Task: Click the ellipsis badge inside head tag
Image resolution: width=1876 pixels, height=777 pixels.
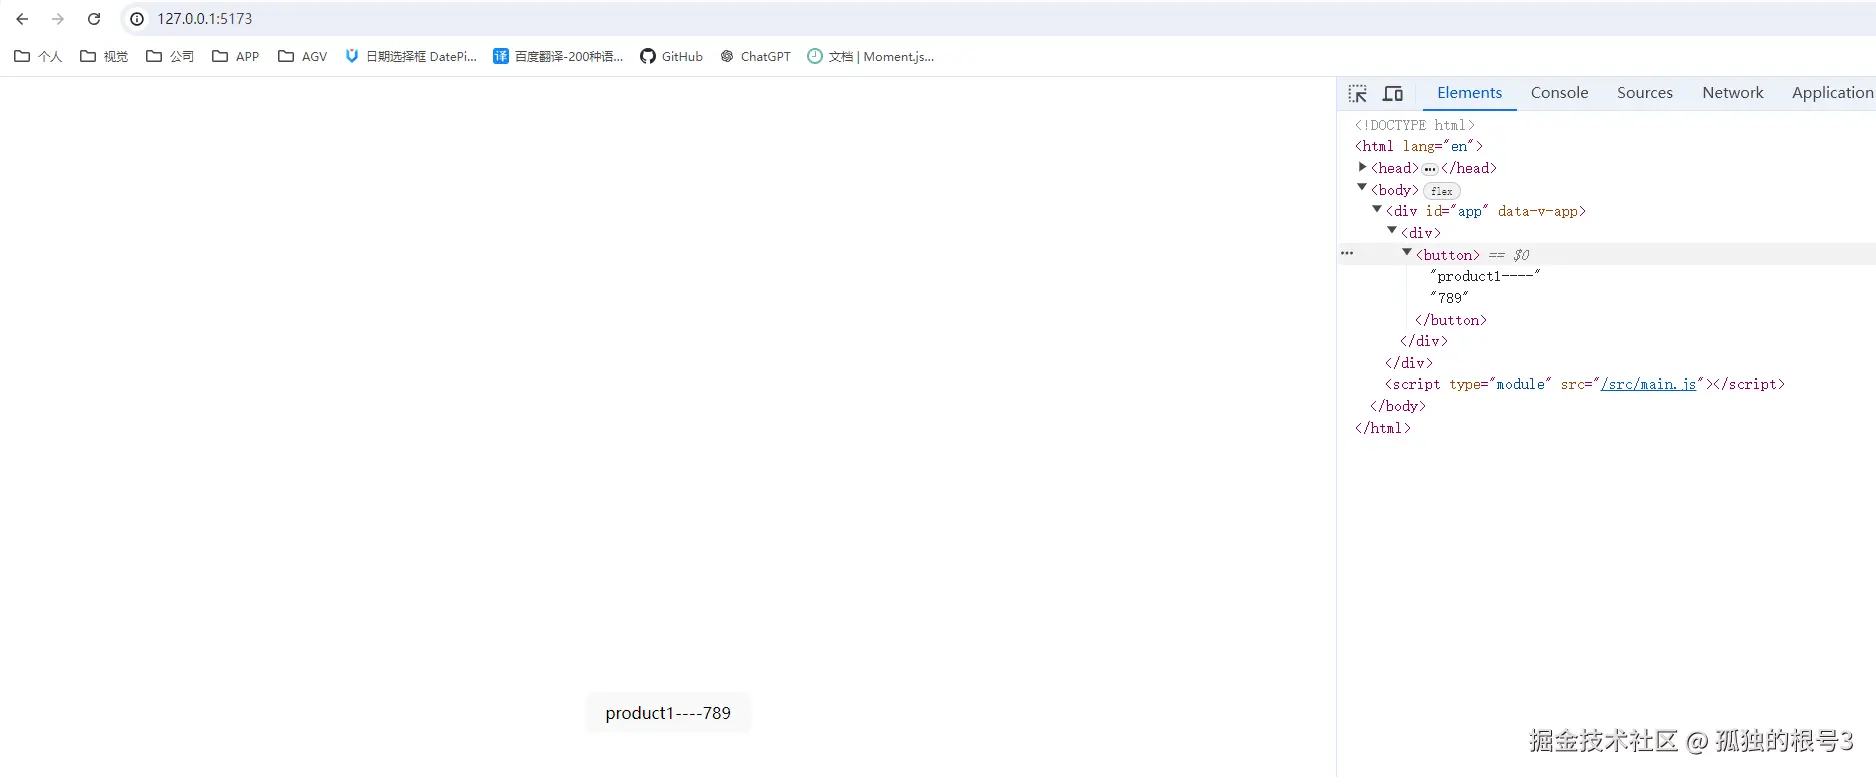Action: [x=1430, y=169]
